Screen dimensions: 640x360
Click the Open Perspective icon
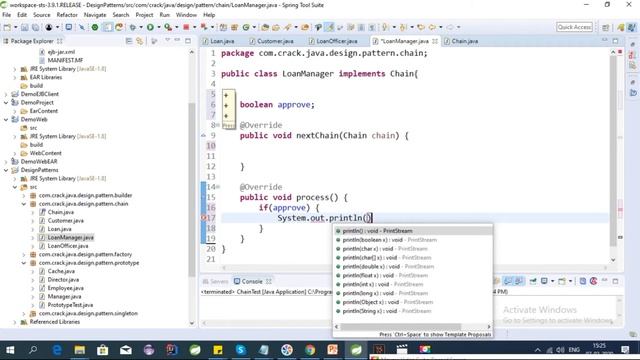(605, 27)
